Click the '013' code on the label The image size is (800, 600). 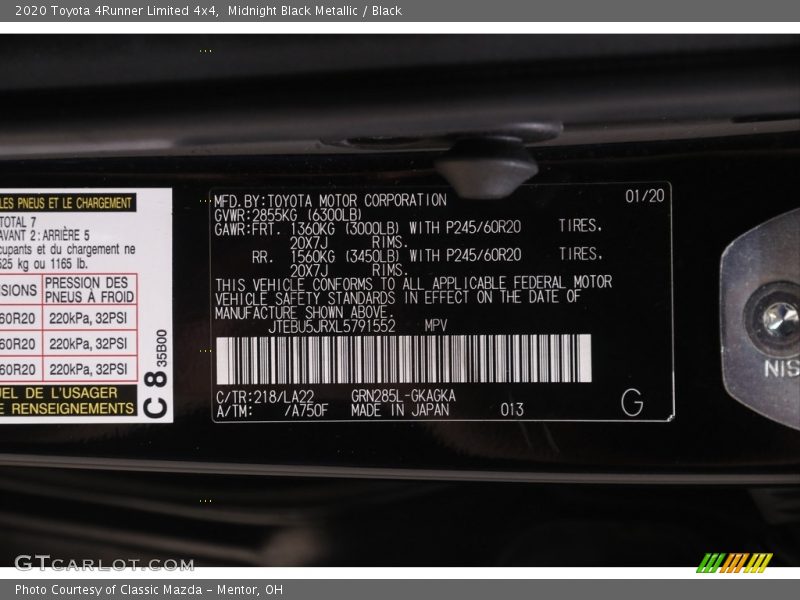pyautogui.click(x=512, y=410)
